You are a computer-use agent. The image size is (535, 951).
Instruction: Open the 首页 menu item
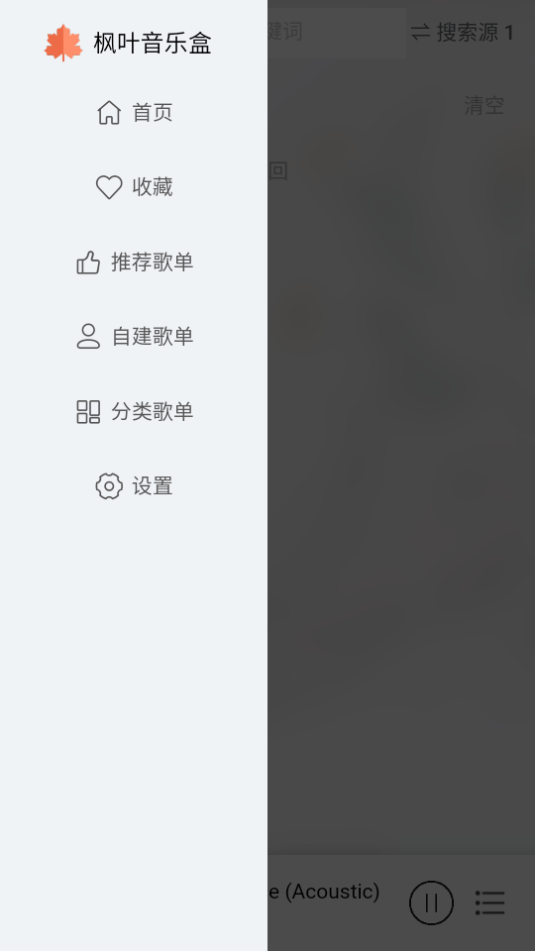[x=133, y=112]
